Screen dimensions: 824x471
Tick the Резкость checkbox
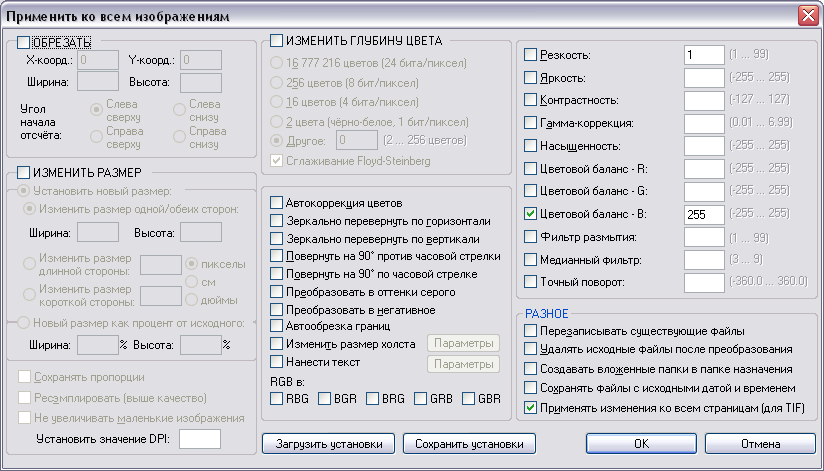click(x=531, y=55)
